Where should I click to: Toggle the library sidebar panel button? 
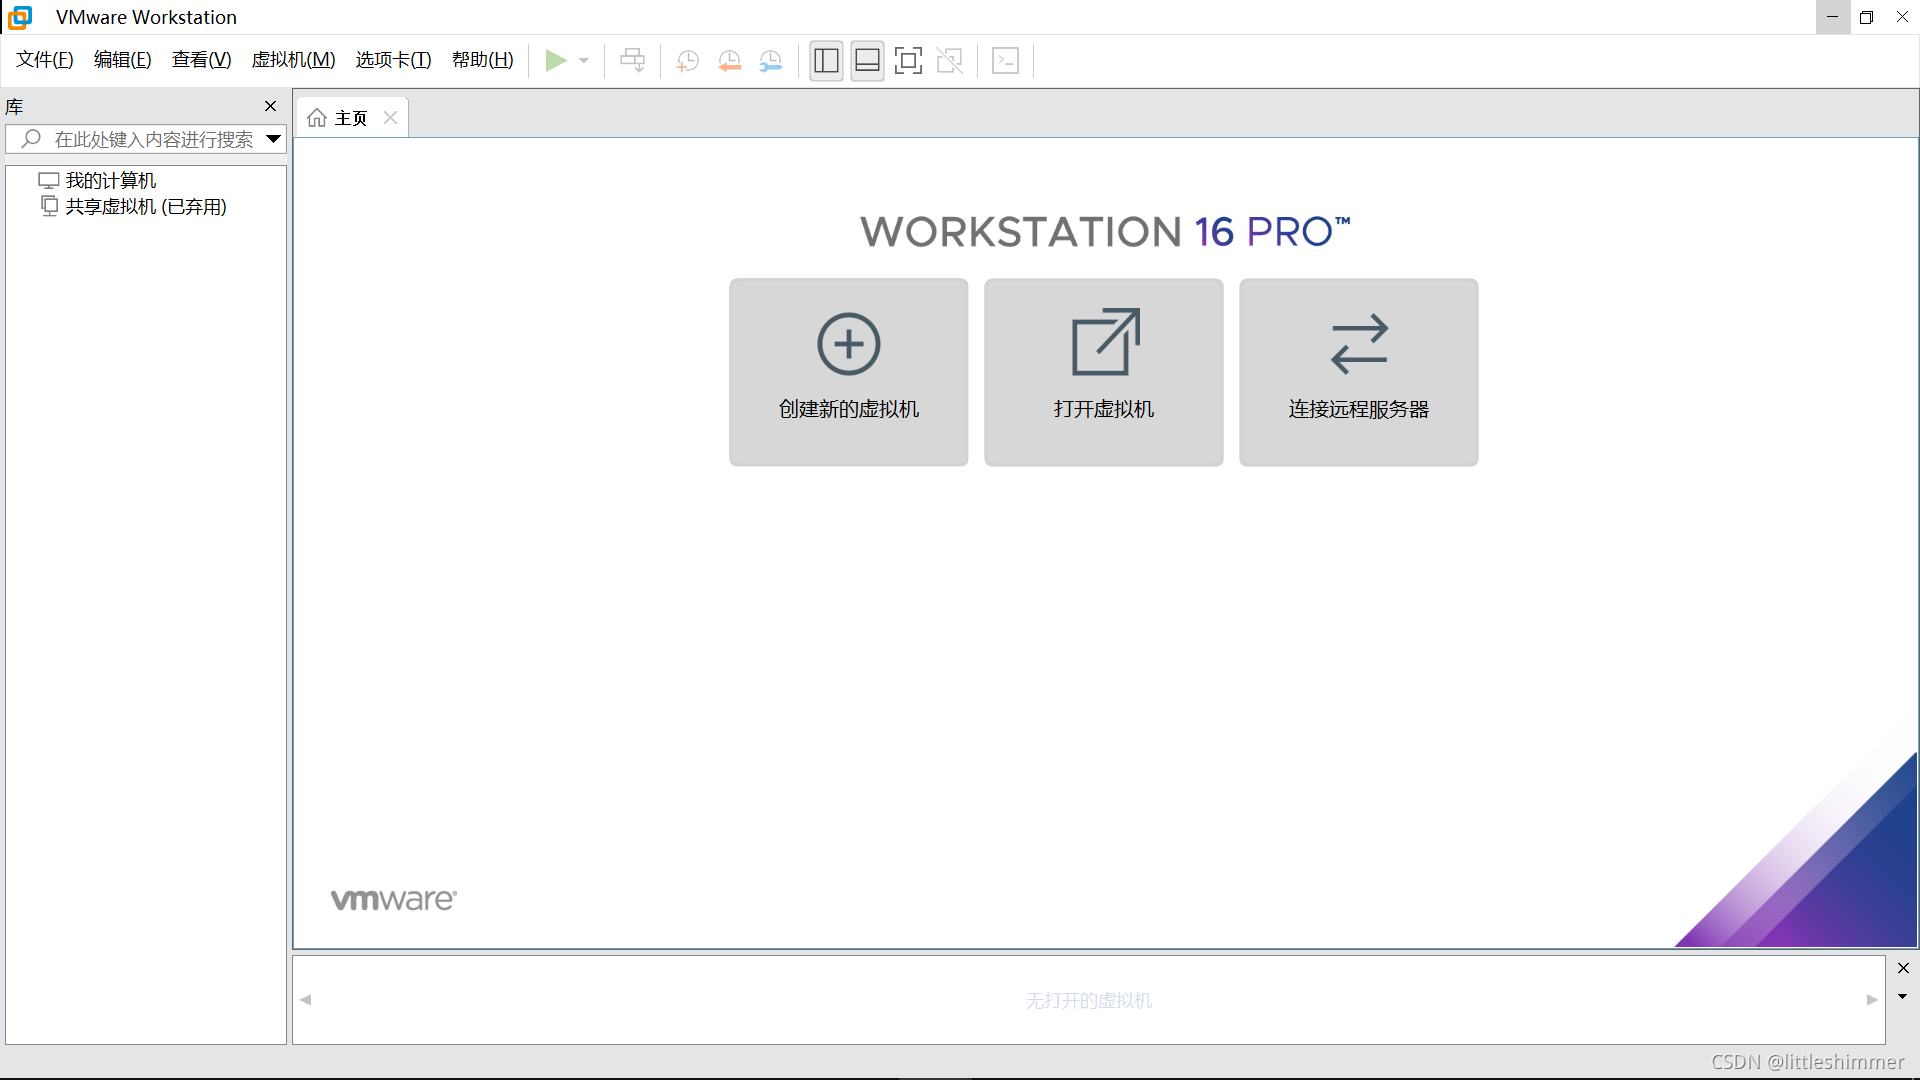click(826, 61)
